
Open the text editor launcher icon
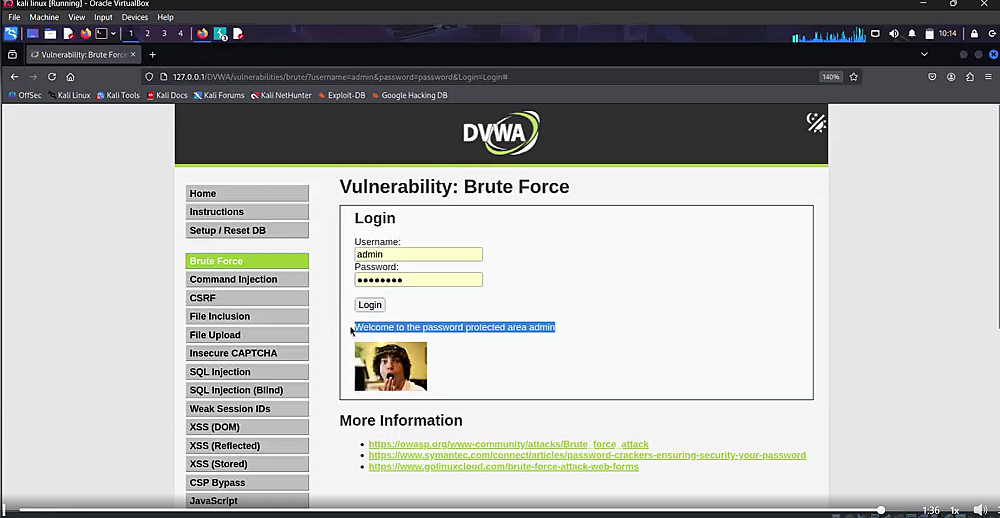coord(68,34)
